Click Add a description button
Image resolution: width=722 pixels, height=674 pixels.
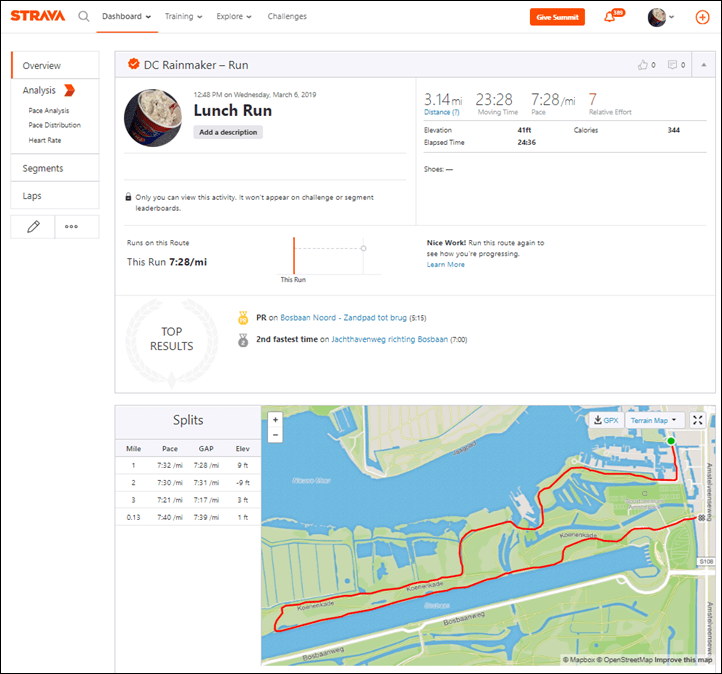tap(228, 132)
